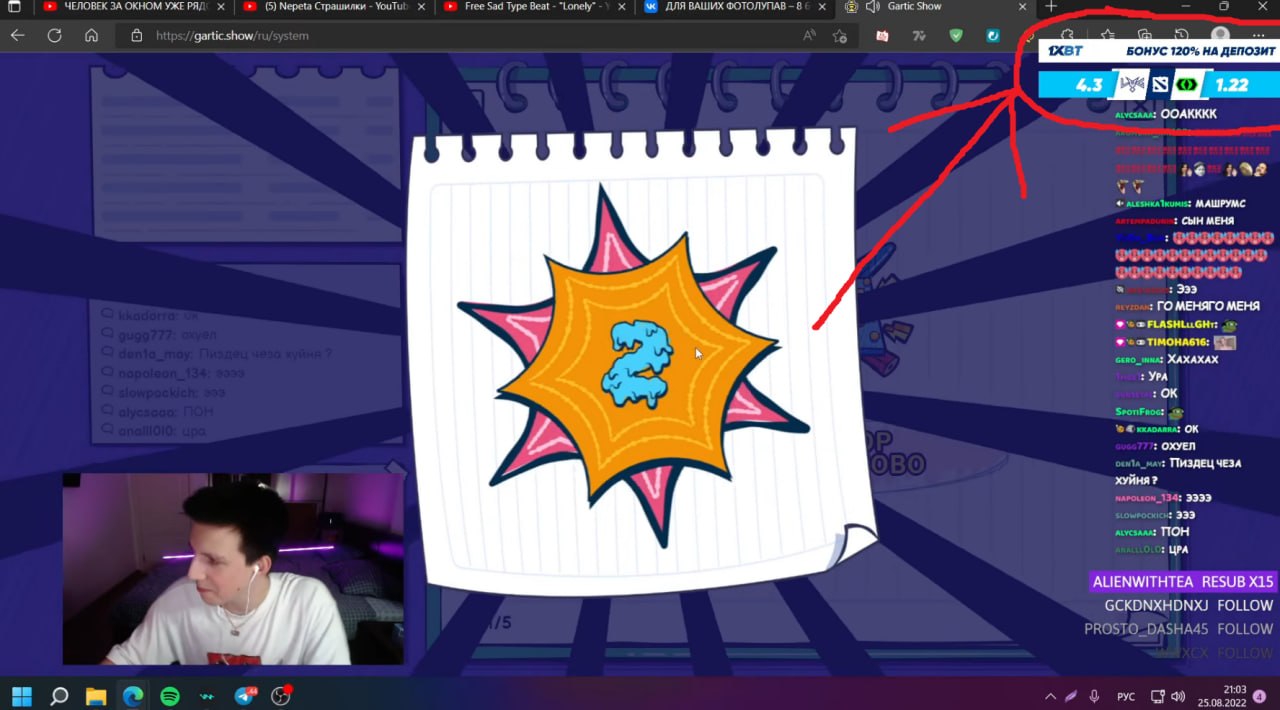
Task: Click the microphone icon in system tray
Action: coord(1094,696)
